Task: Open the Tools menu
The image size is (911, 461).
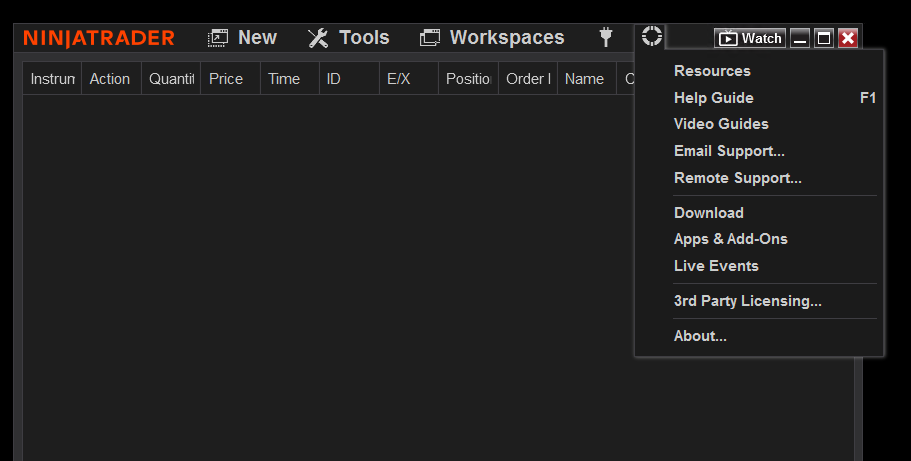Action: (348, 38)
